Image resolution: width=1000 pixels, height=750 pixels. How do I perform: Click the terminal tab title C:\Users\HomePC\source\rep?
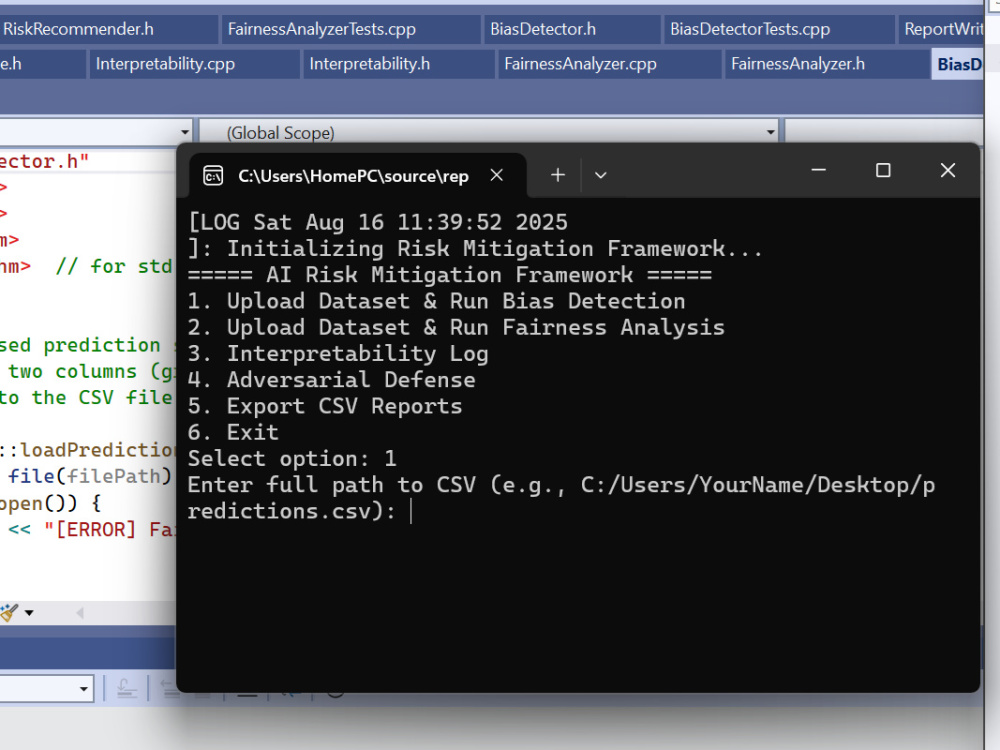(x=353, y=176)
